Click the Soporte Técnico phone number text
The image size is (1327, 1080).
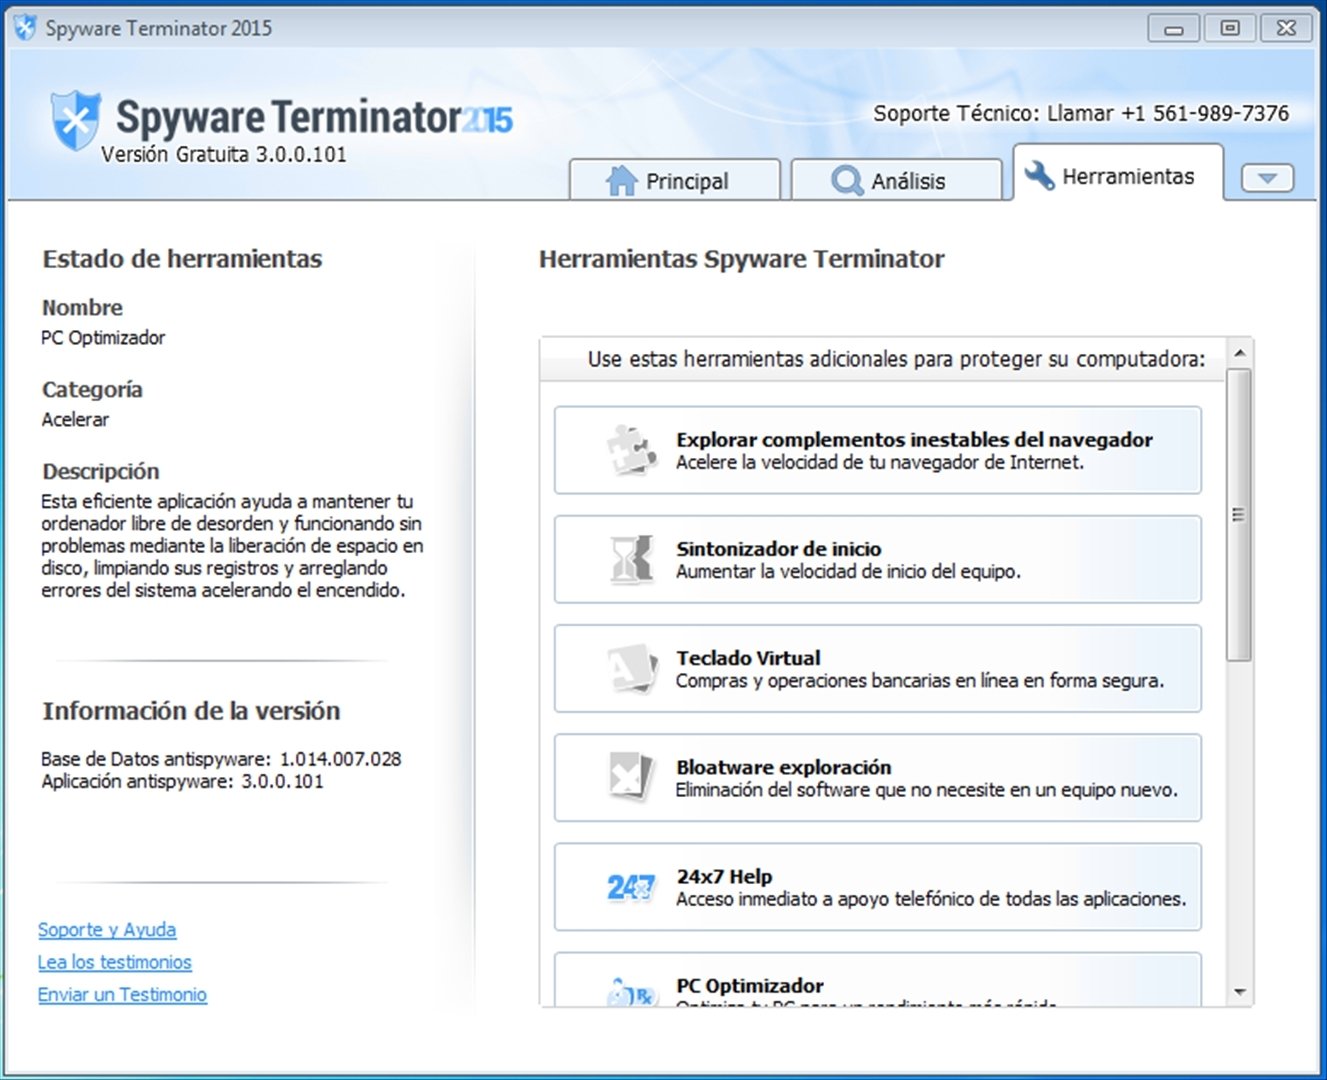pyautogui.click(x=1081, y=113)
